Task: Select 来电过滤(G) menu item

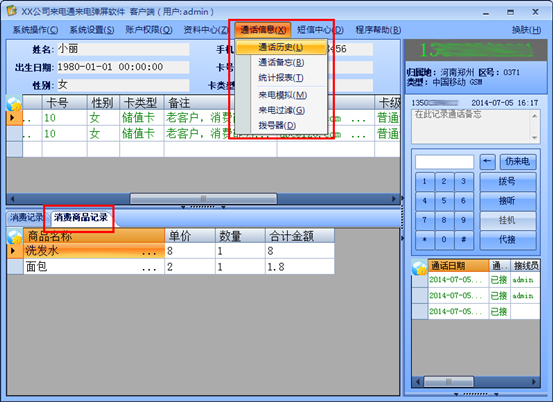Action: coord(281,110)
